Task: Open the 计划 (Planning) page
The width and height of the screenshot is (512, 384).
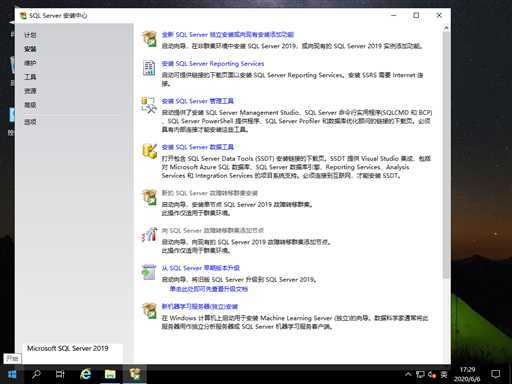Action: 30,35
